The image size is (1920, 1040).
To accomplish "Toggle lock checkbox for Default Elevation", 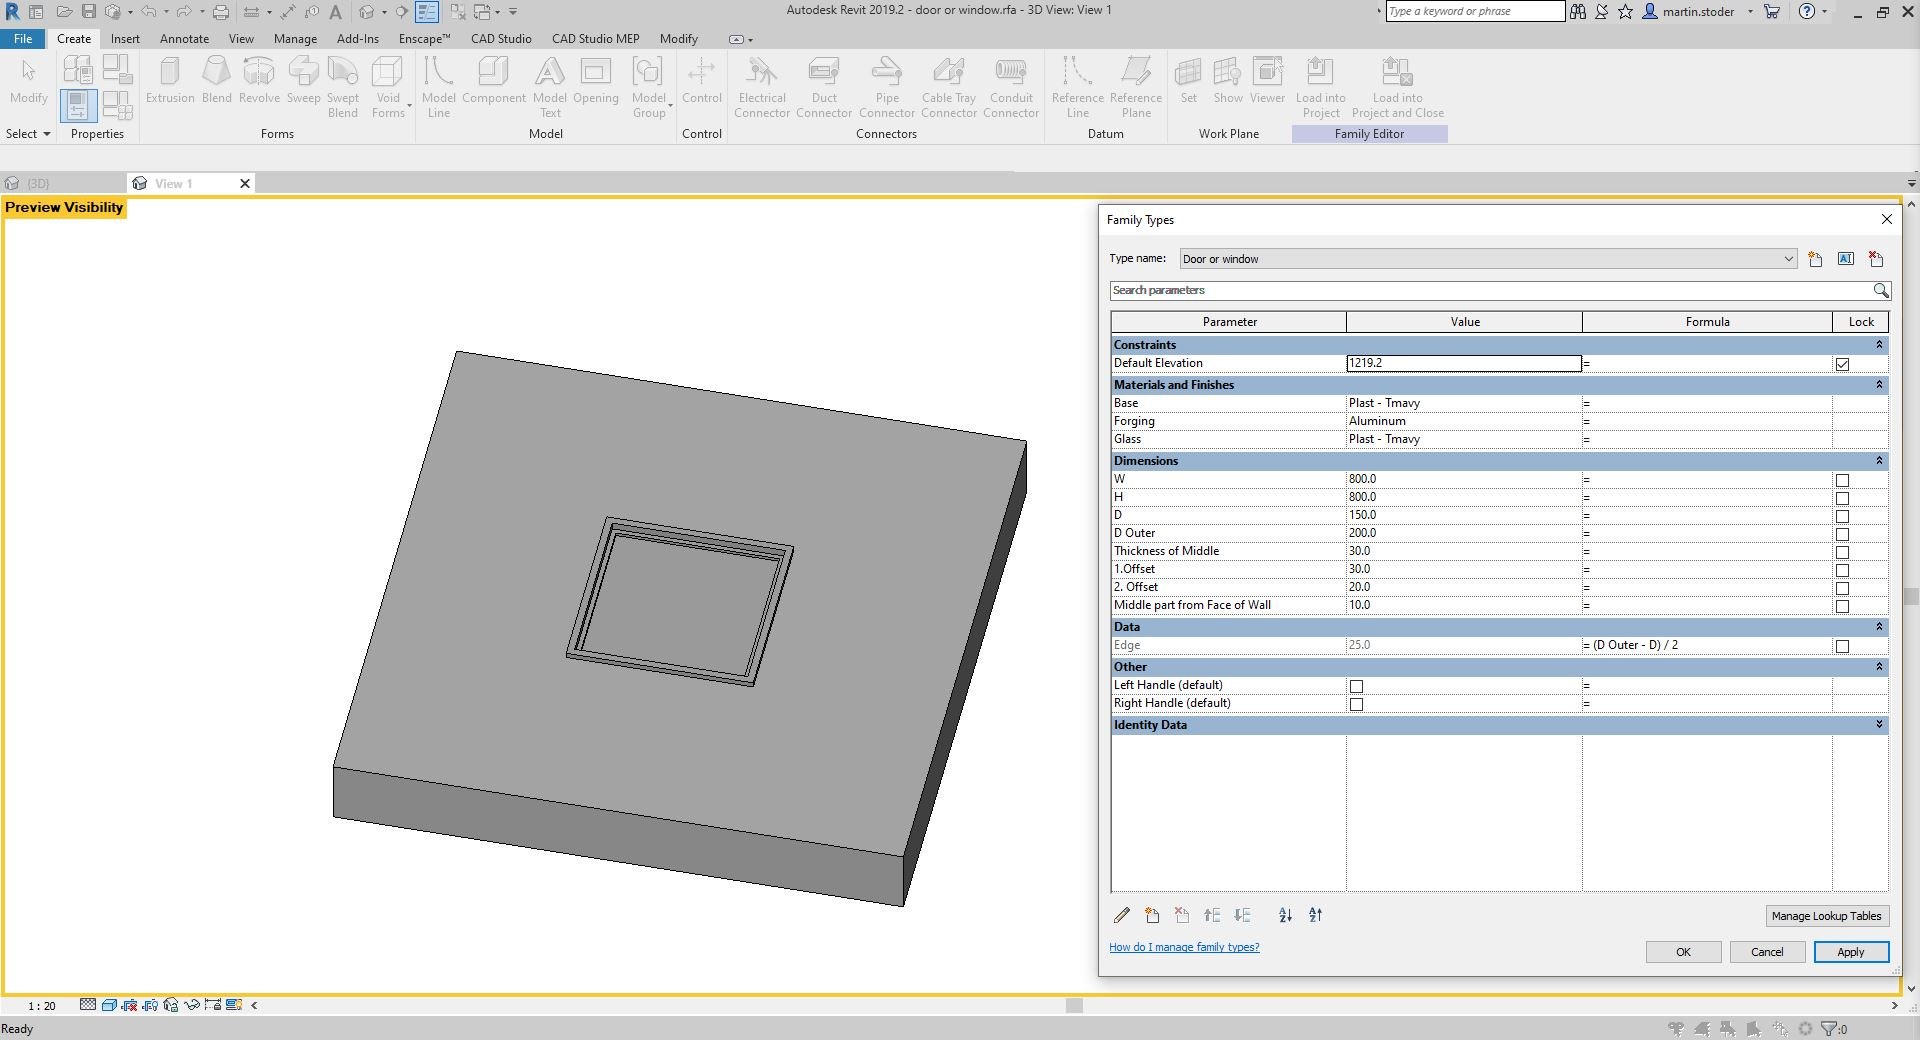I will click(1842, 364).
